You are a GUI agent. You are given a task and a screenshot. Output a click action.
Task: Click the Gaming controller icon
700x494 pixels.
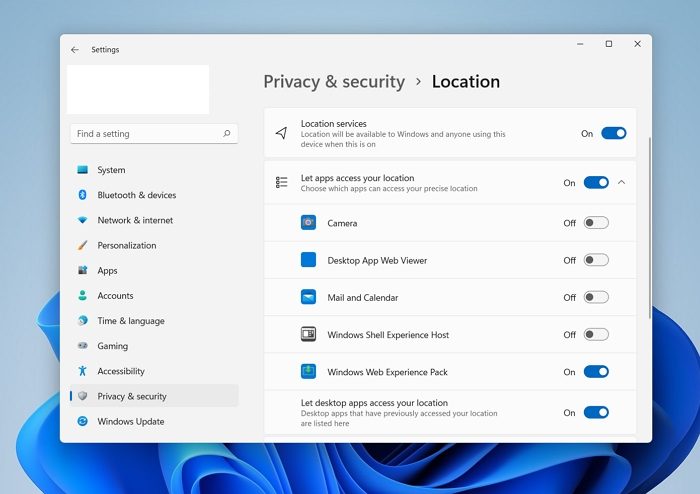(83, 345)
